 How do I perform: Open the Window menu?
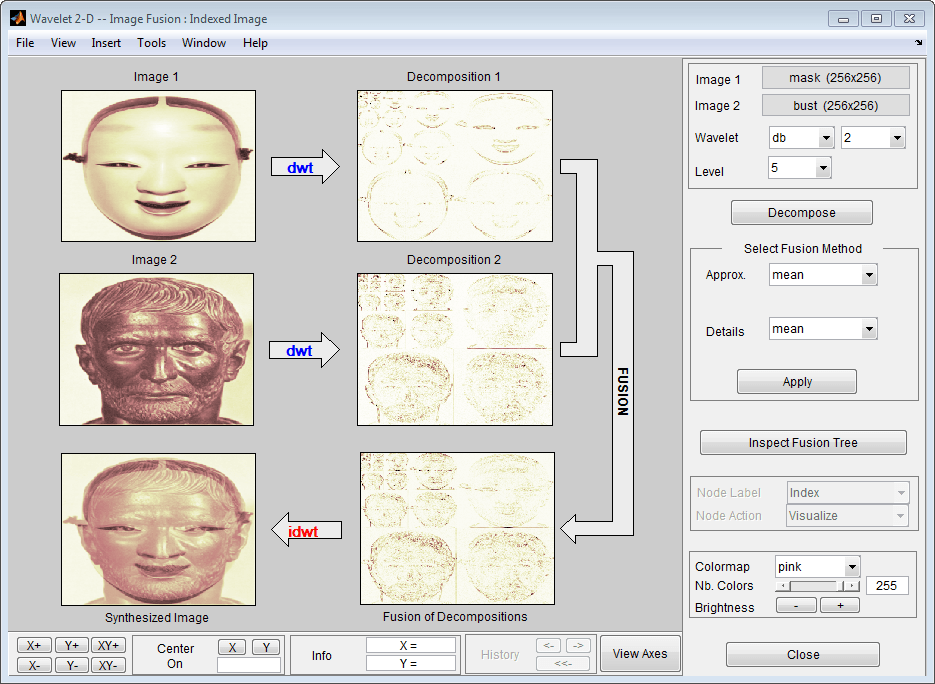(x=204, y=43)
